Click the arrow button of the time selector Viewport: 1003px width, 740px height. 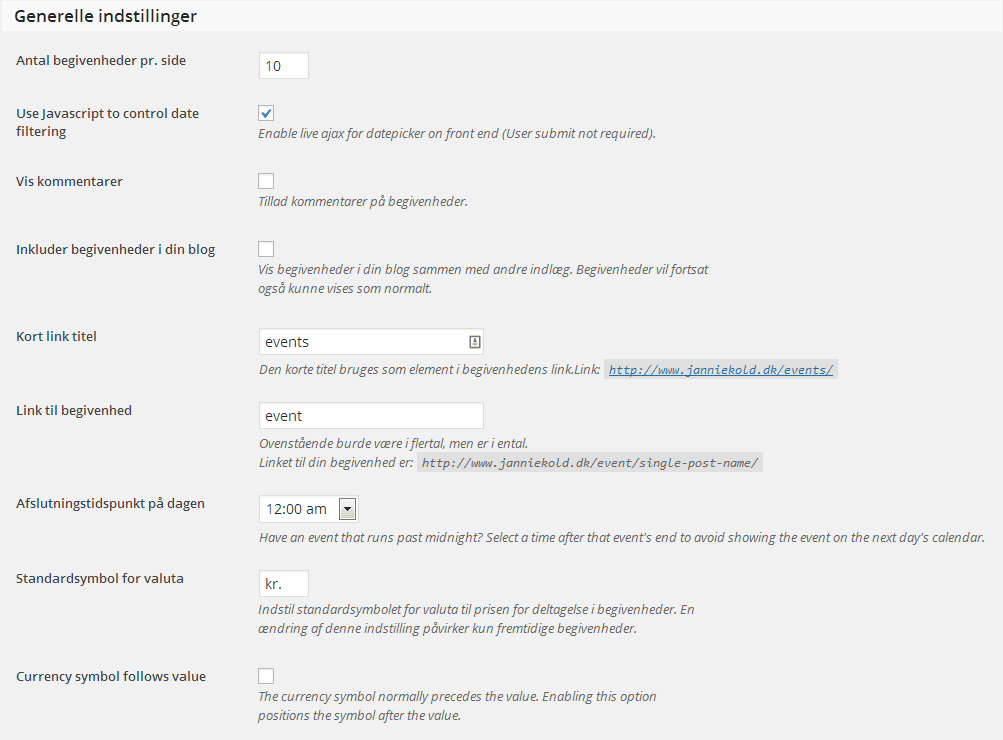(x=347, y=509)
